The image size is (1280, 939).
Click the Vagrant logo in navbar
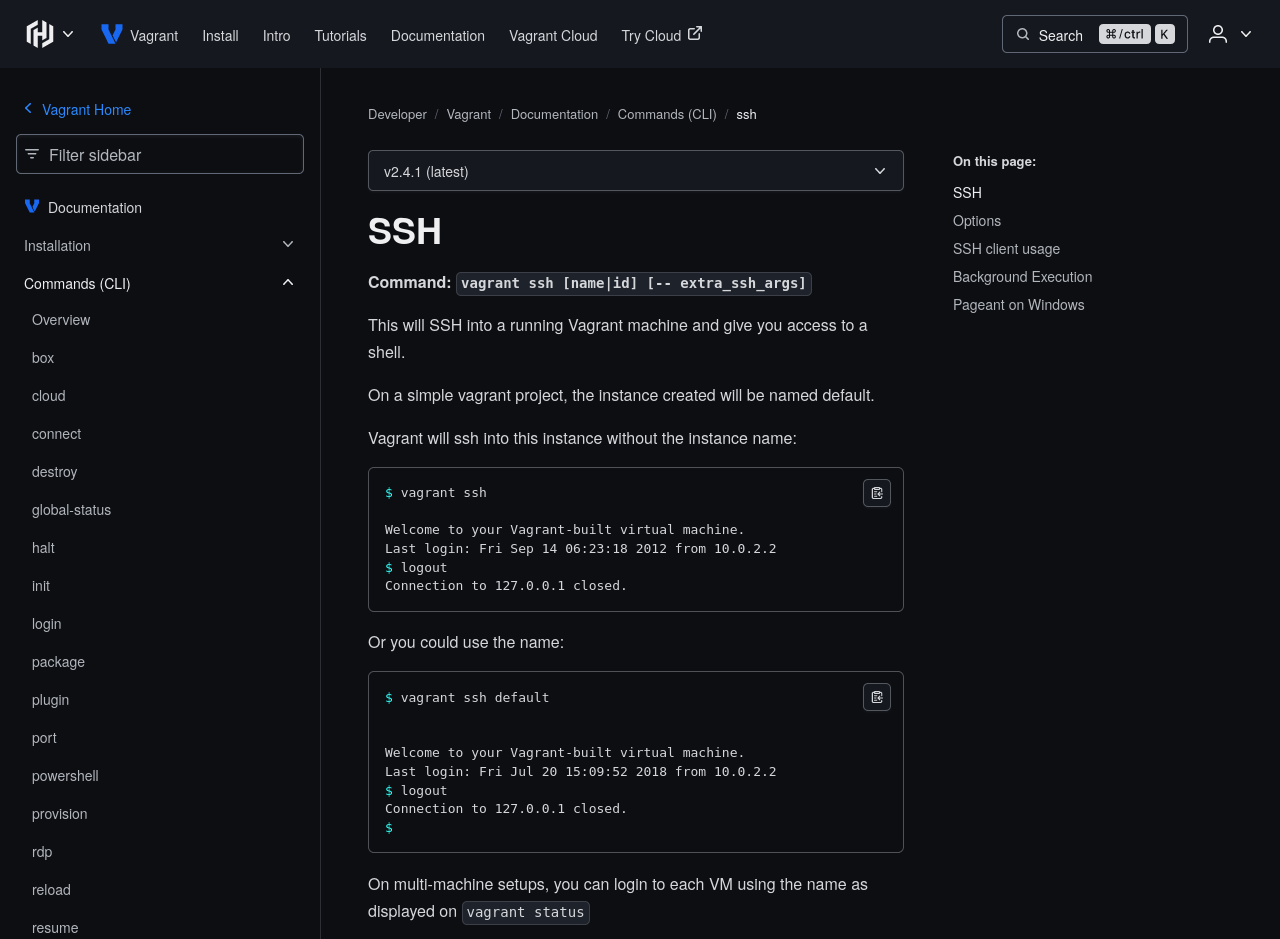112,34
